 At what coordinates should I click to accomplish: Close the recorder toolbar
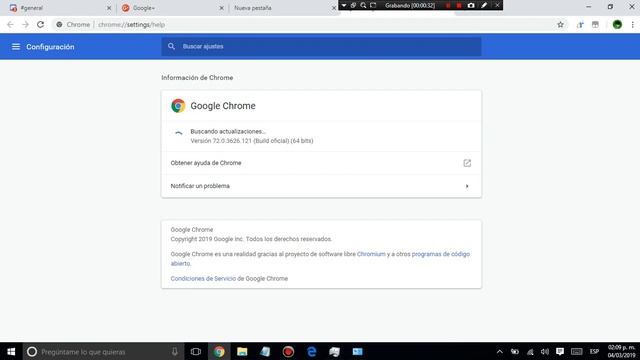[x=497, y=5]
